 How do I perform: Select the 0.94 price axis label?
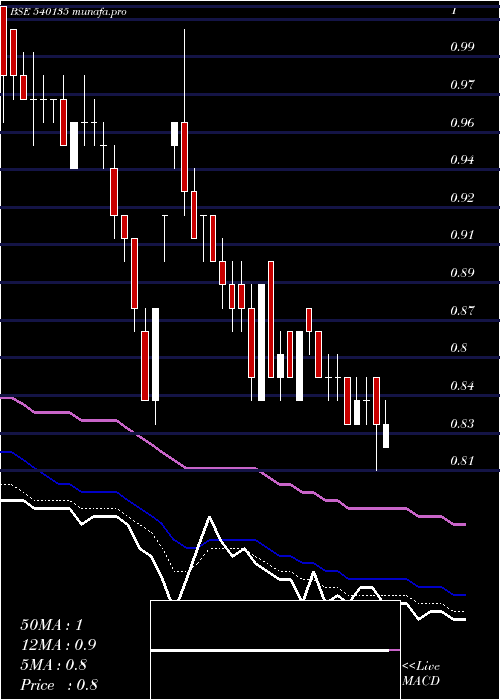pyautogui.click(x=462, y=159)
